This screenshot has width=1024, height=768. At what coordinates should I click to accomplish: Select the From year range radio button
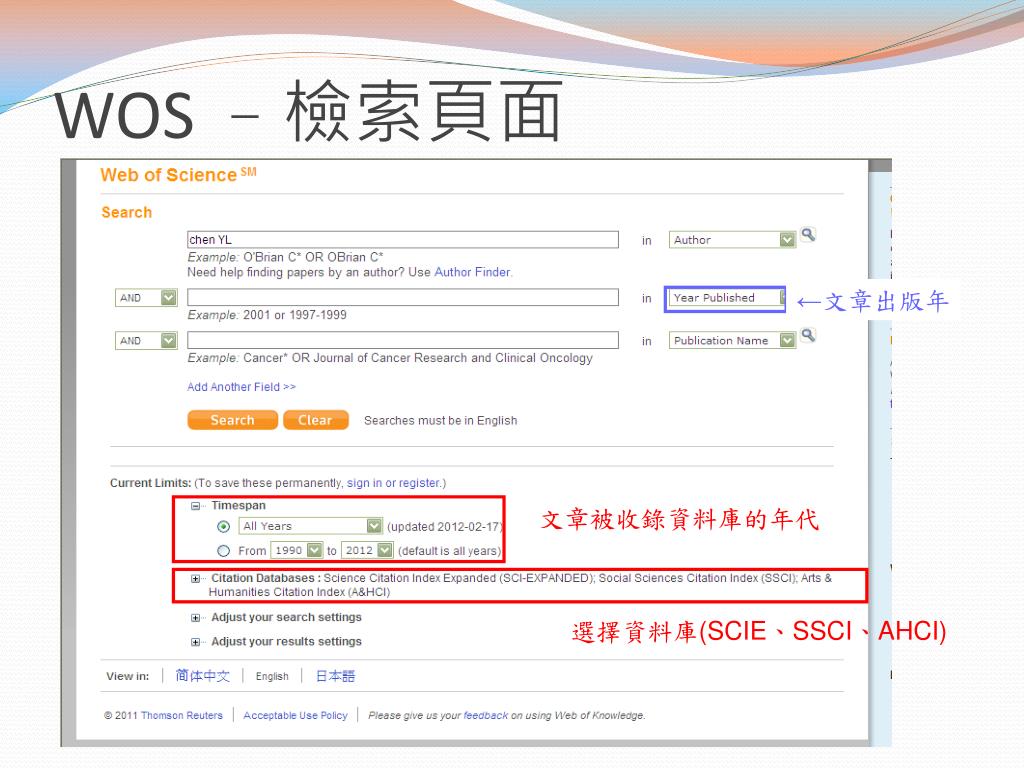point(223,551)
